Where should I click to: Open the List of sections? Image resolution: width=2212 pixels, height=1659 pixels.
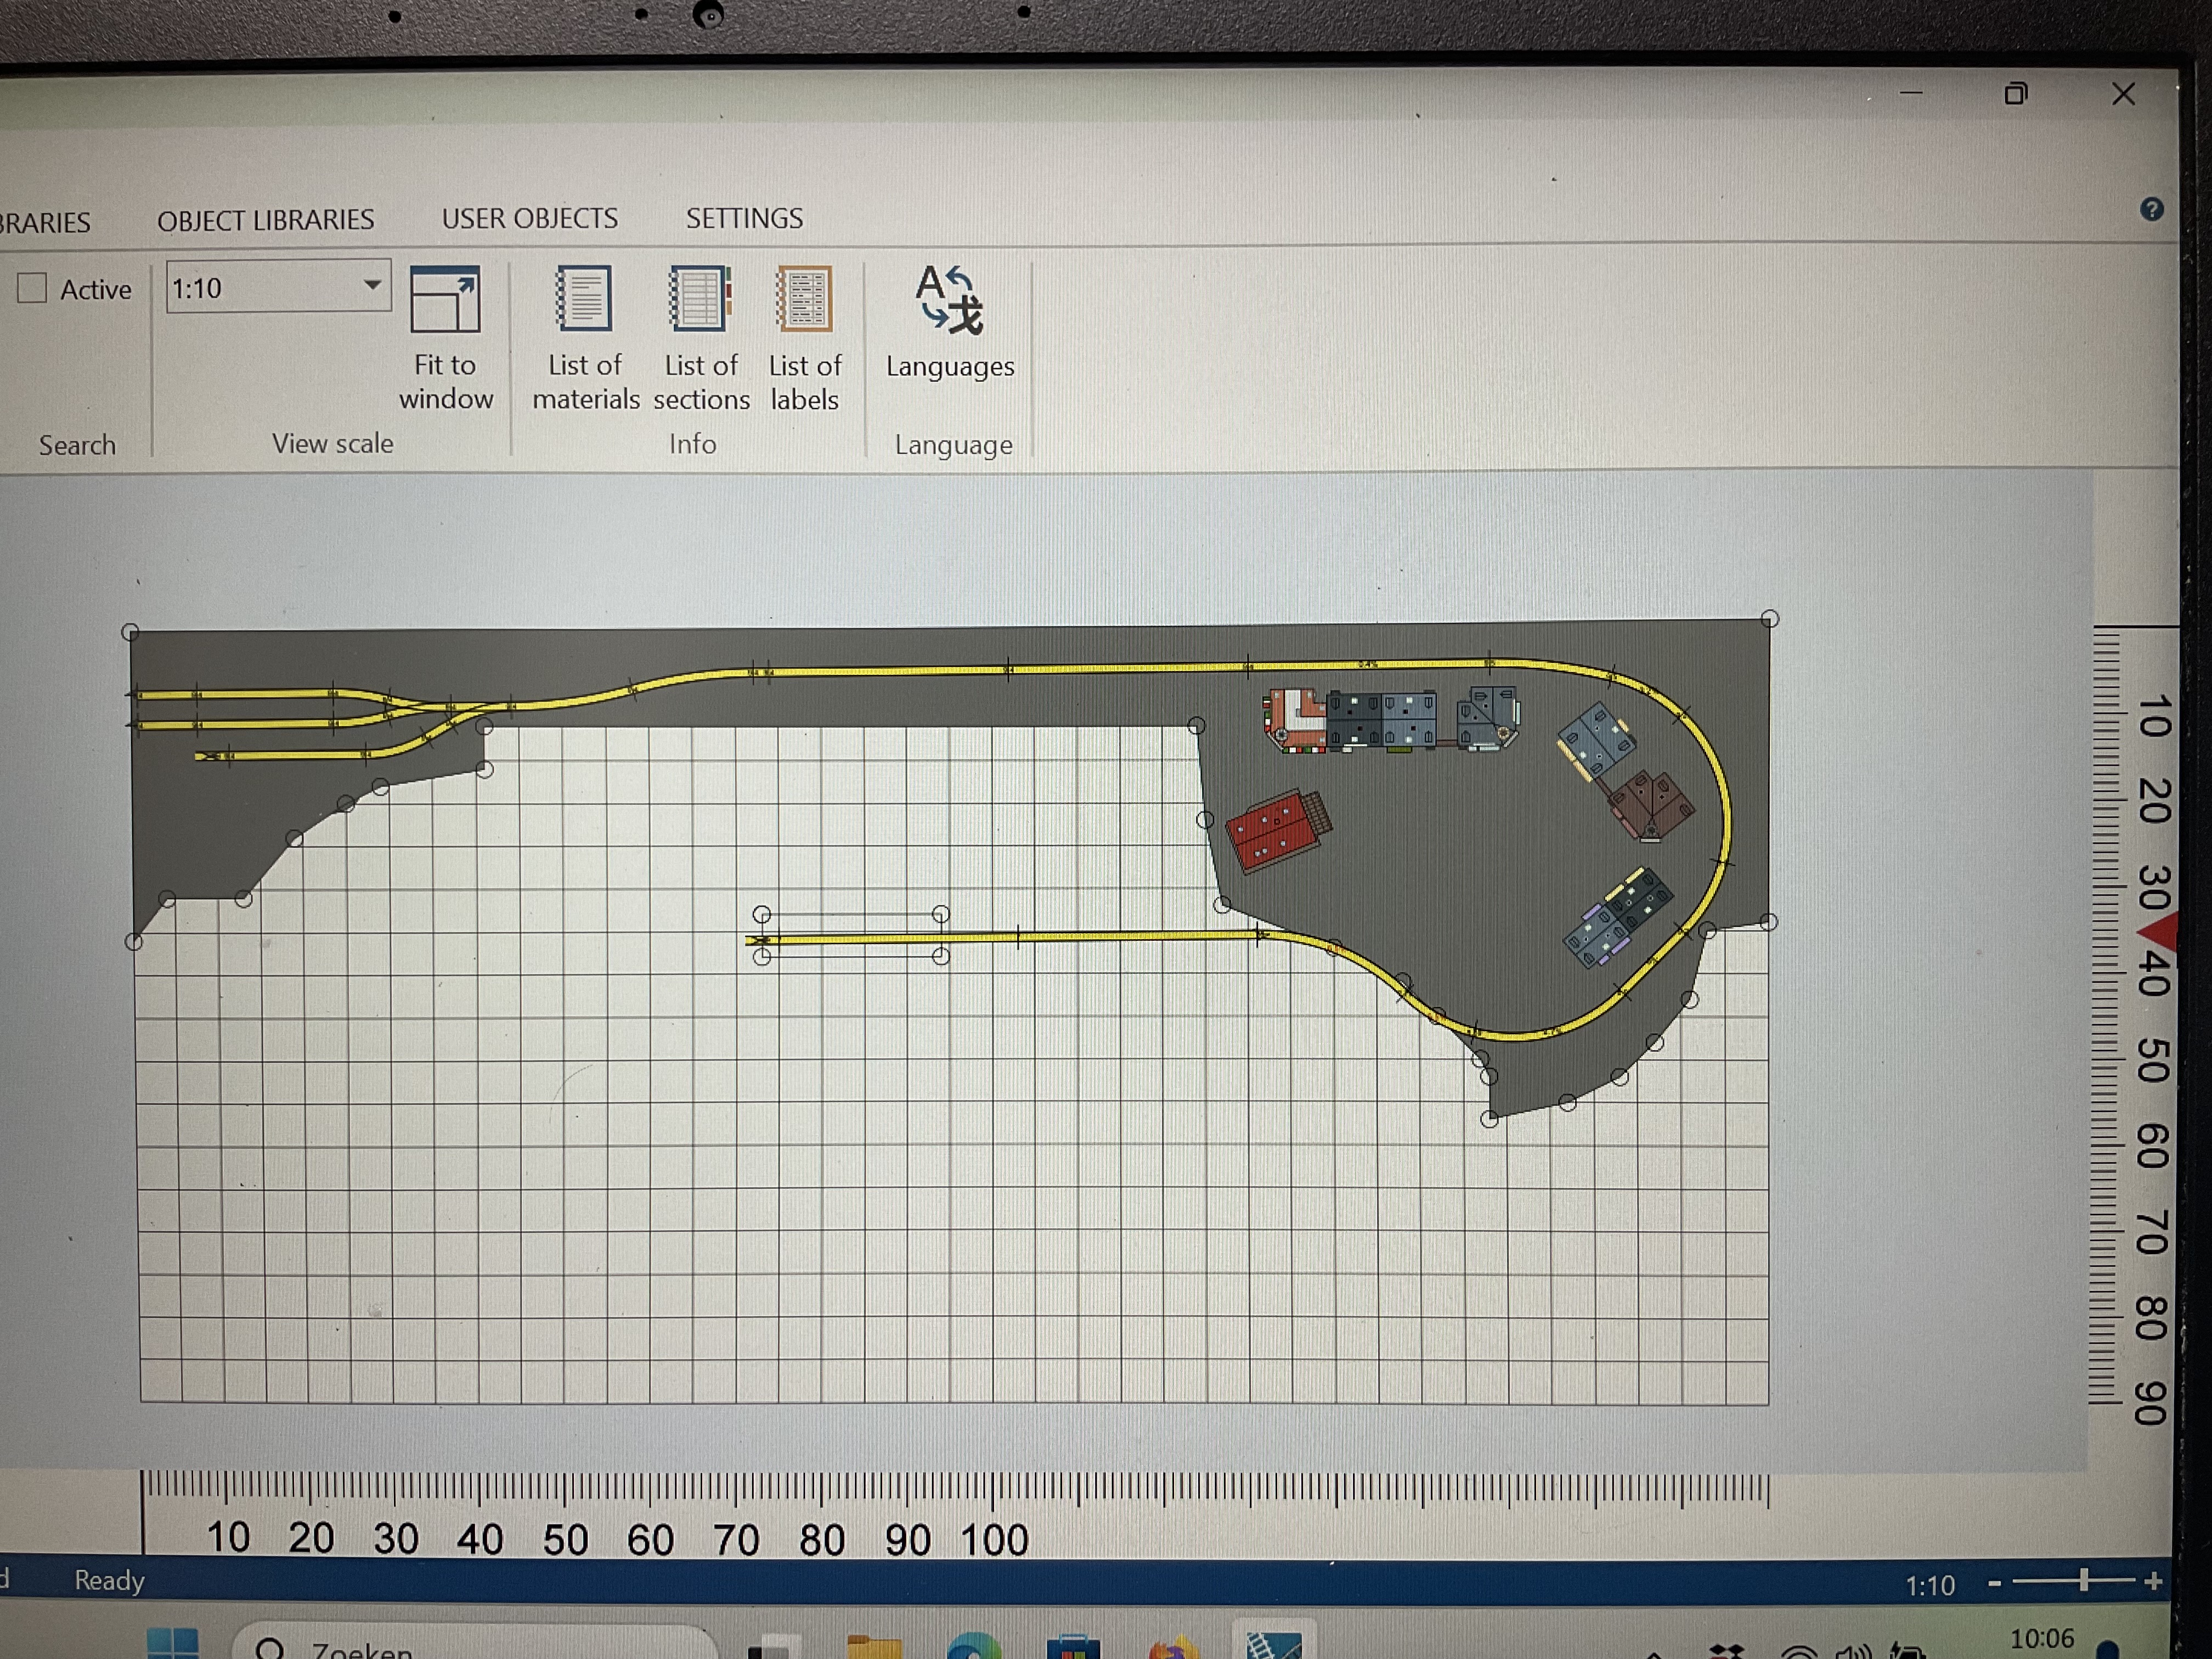click(x=700, y=299)
